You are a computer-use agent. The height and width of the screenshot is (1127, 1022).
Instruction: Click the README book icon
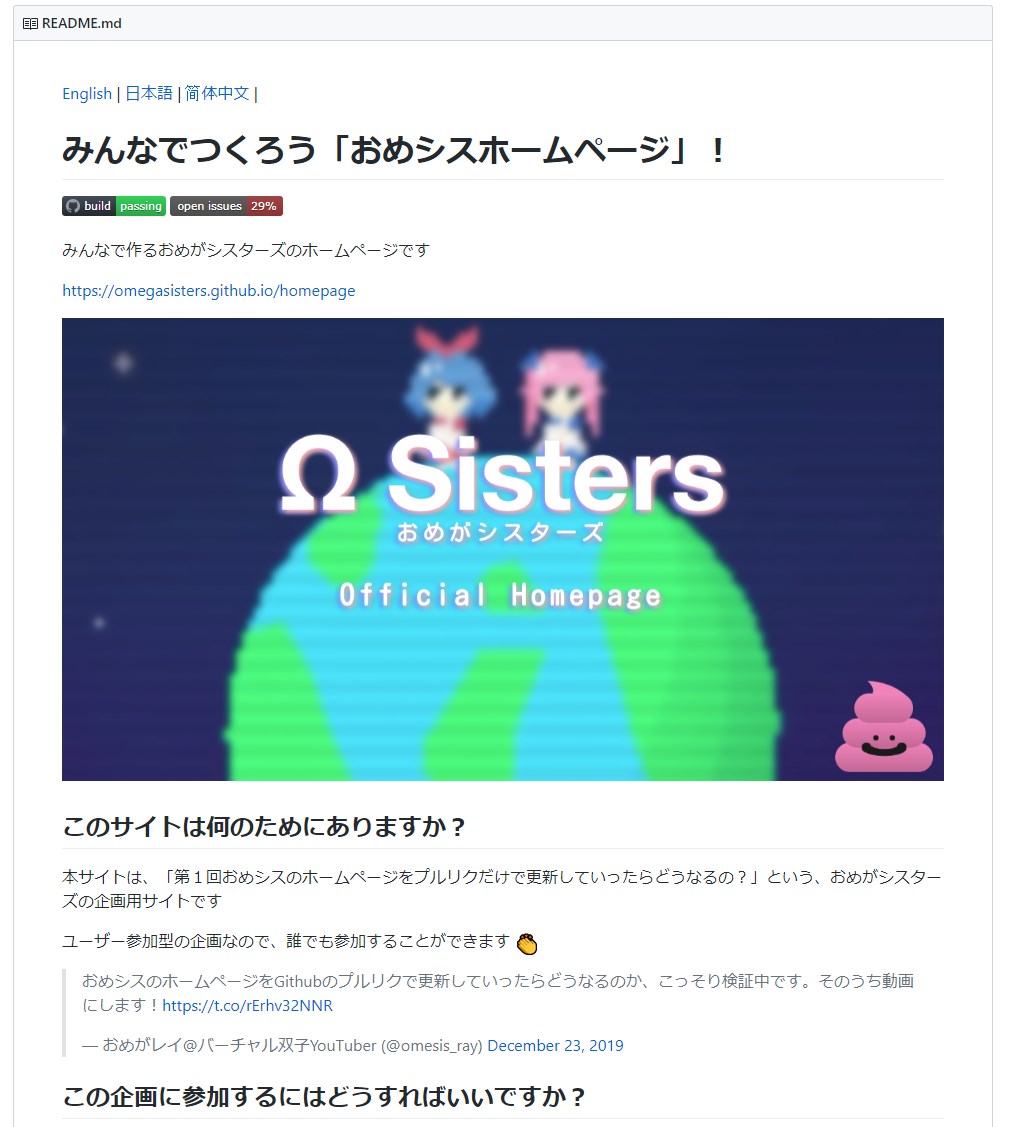30,24
